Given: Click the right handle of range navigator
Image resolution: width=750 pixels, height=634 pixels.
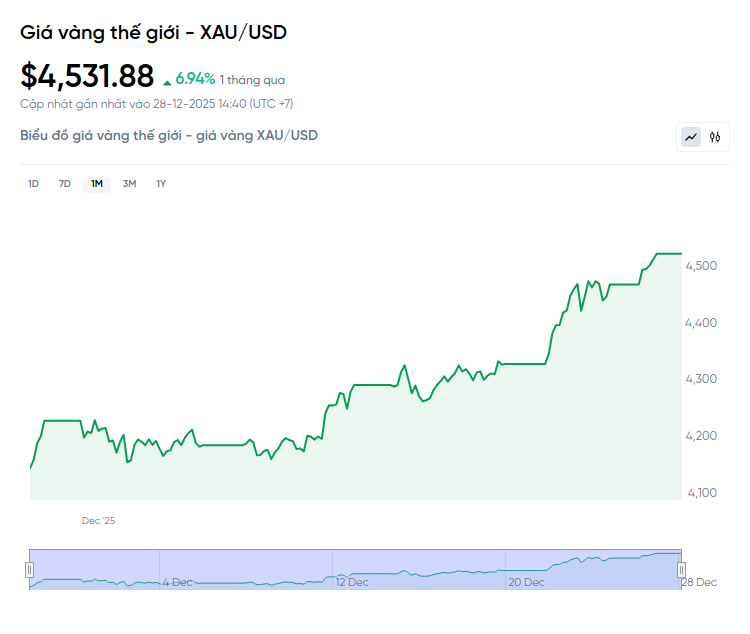Looking at the screenshot, I should [x=684, y=569].
